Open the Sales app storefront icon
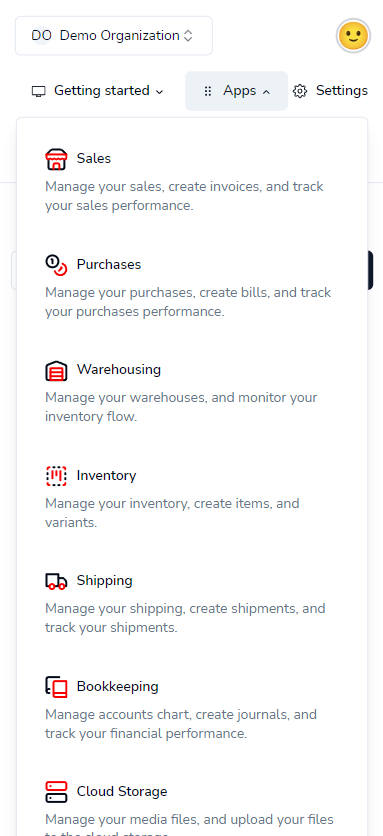The height and width of the screenshot is (836, 383). pos(56,159)
